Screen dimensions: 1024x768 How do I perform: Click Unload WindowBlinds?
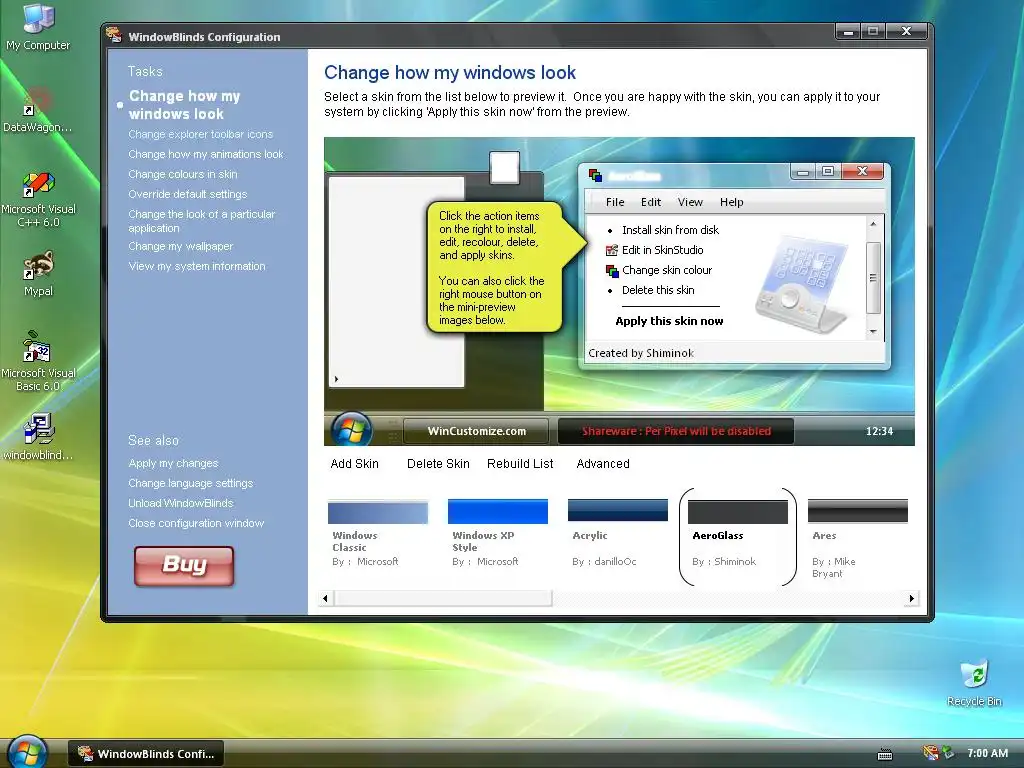(x=181, y=503)
